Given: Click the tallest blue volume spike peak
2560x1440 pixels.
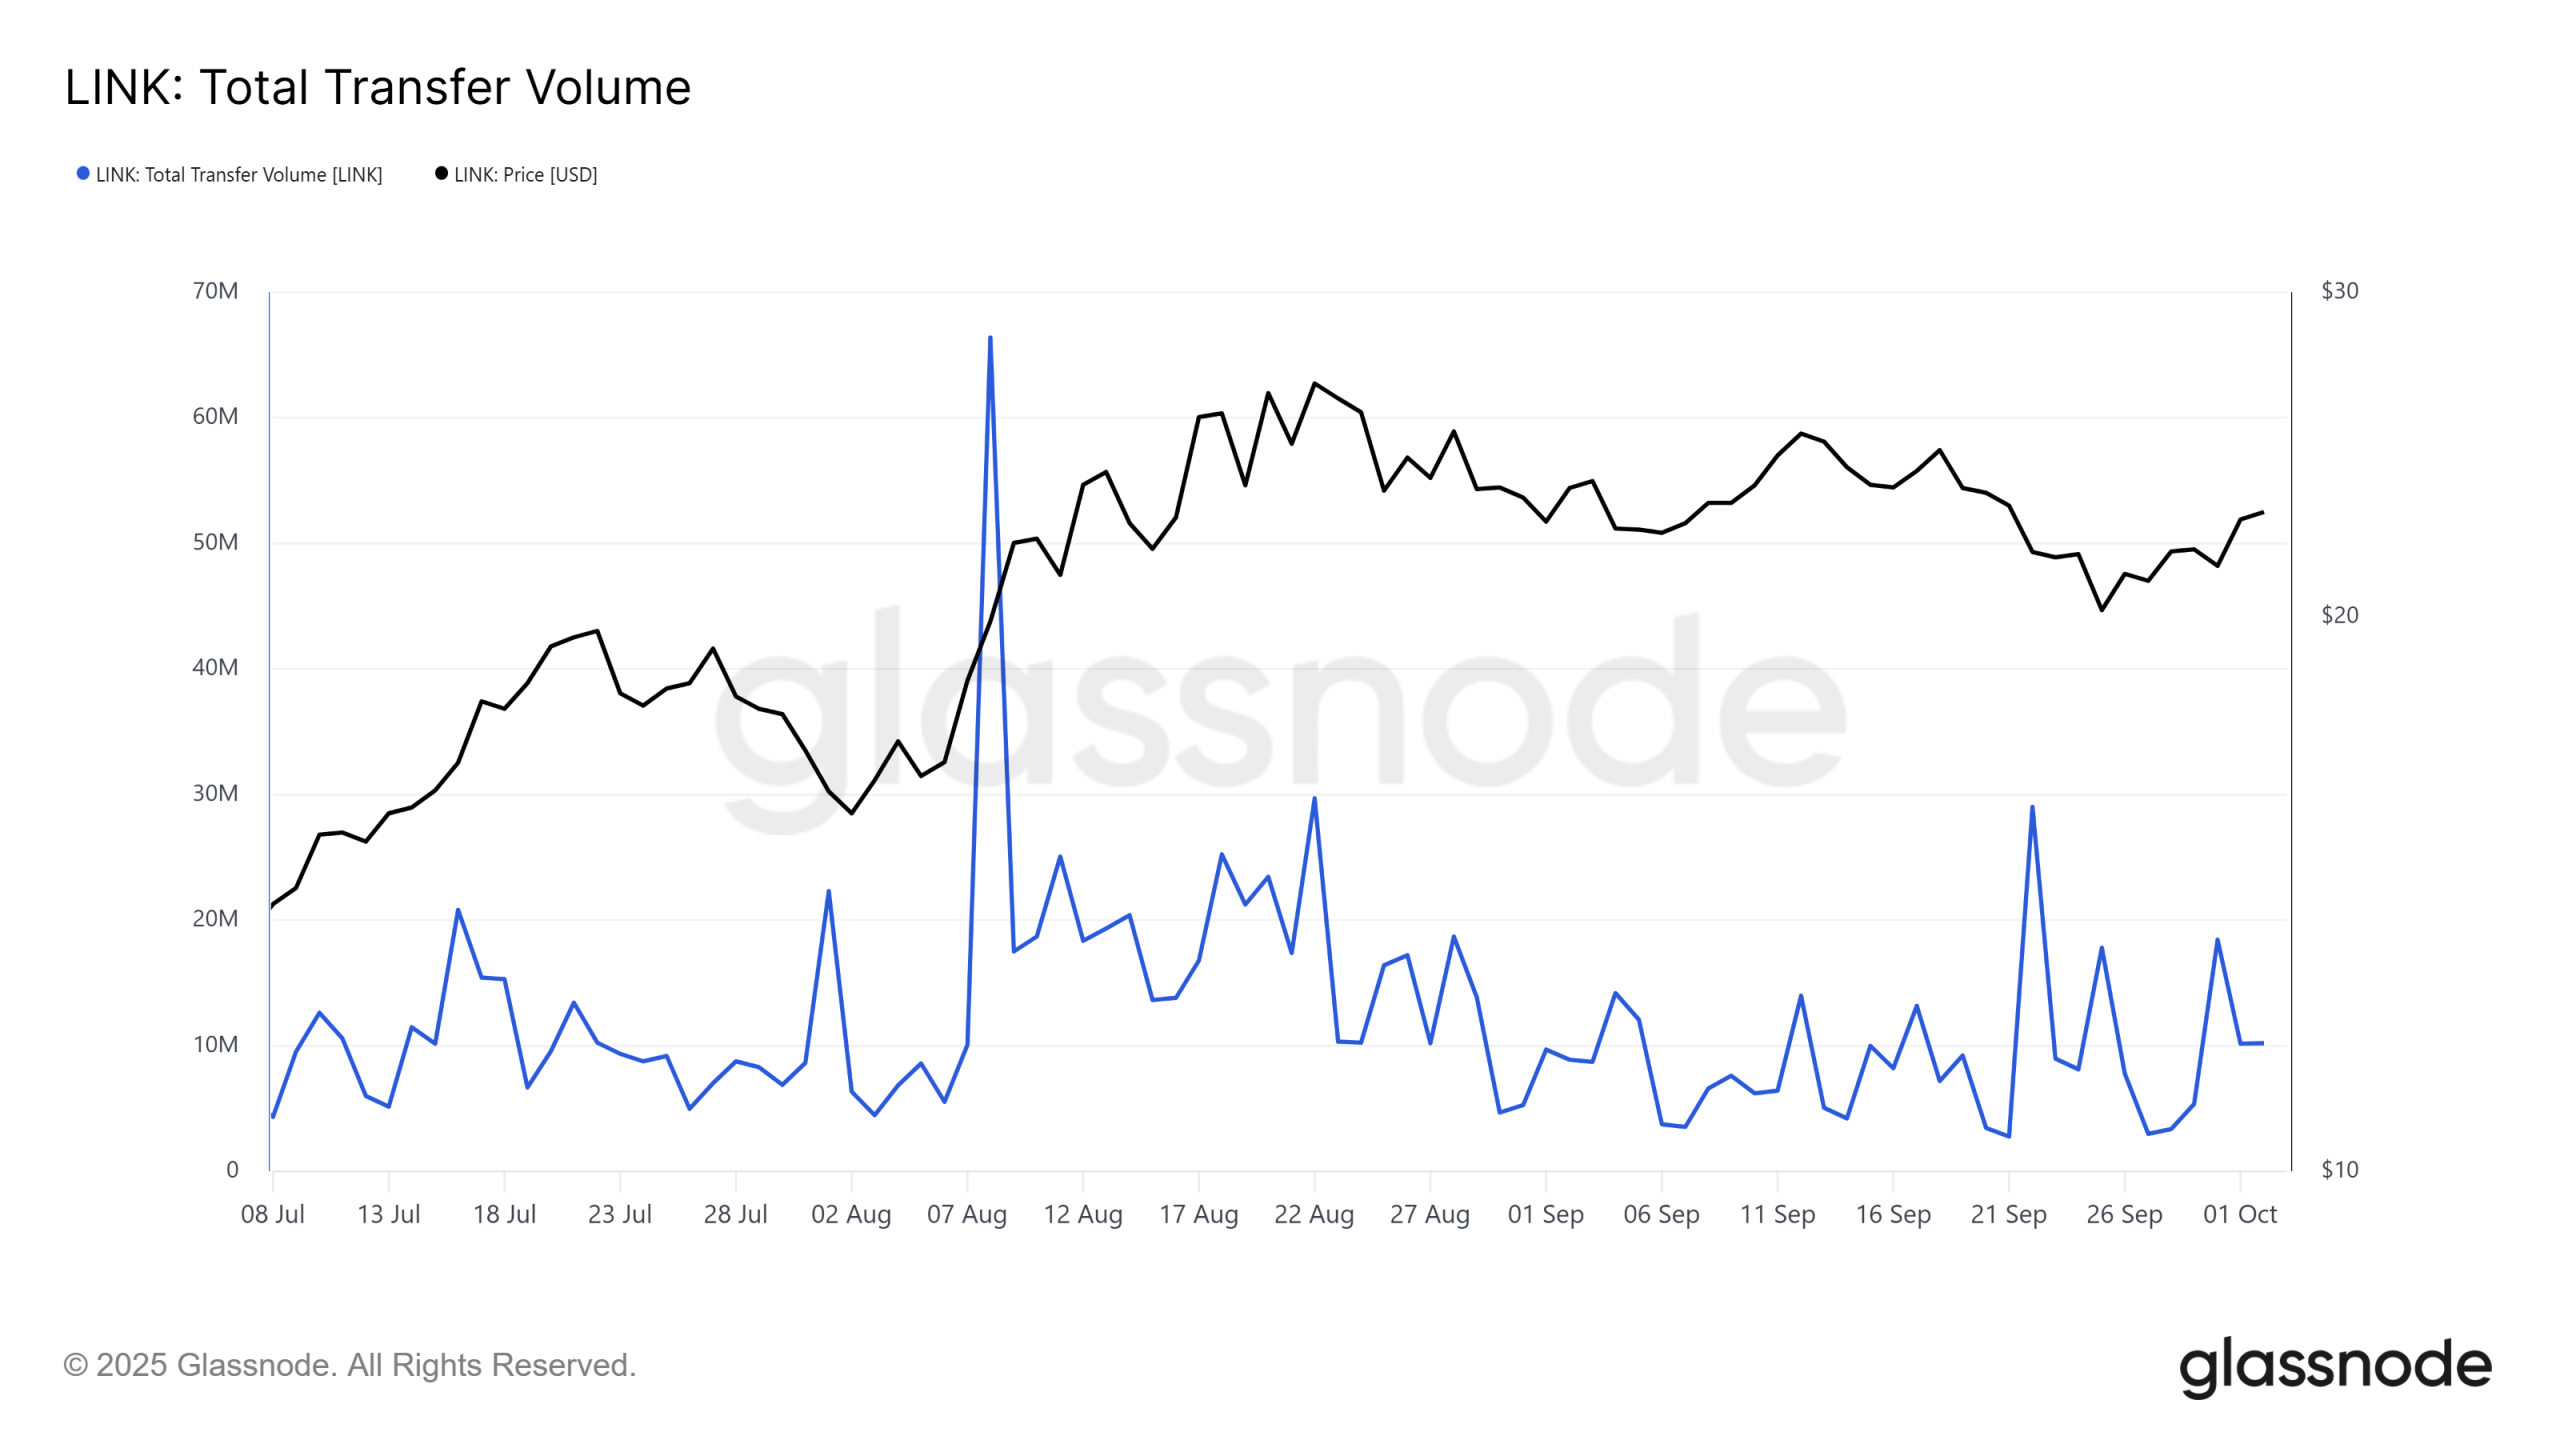Looking at the screenshot, I should (x=990, y=338).
